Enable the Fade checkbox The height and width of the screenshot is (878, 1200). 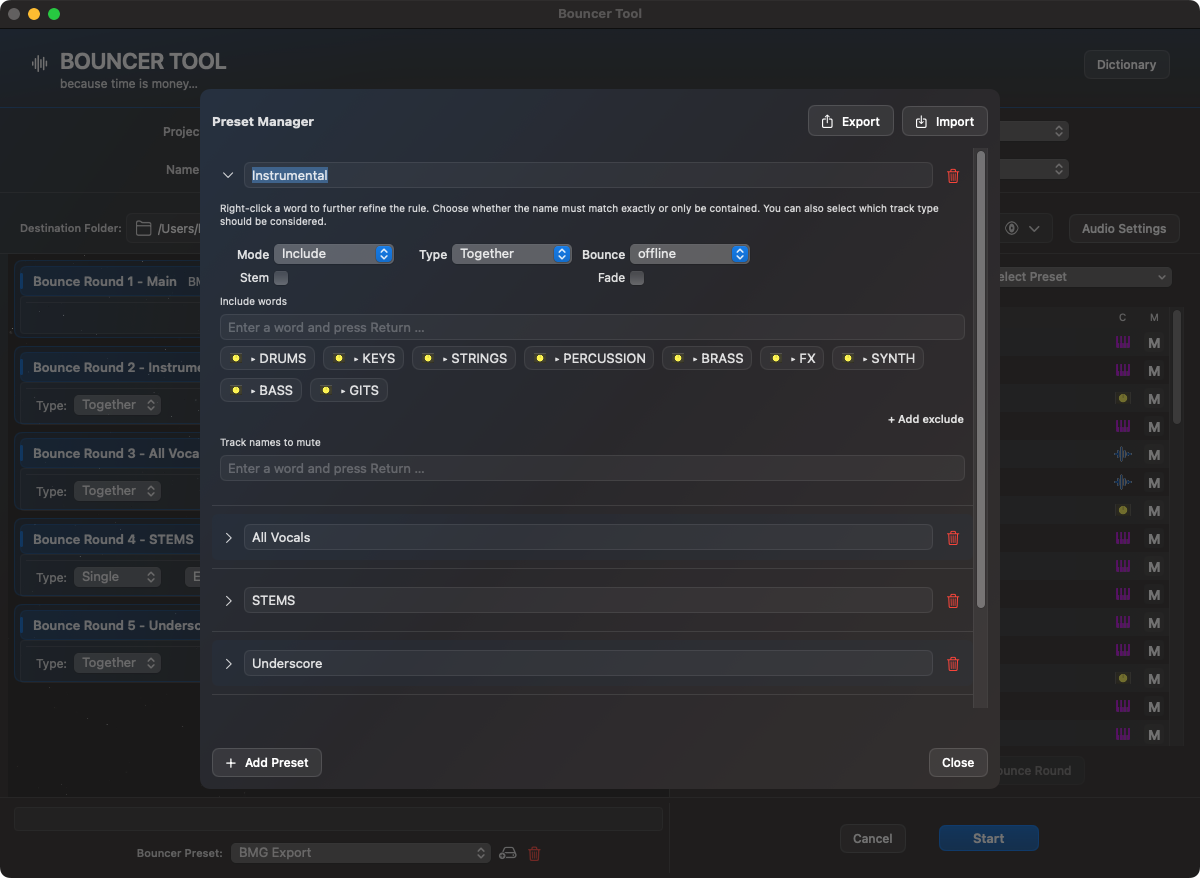tap(637, 278)
